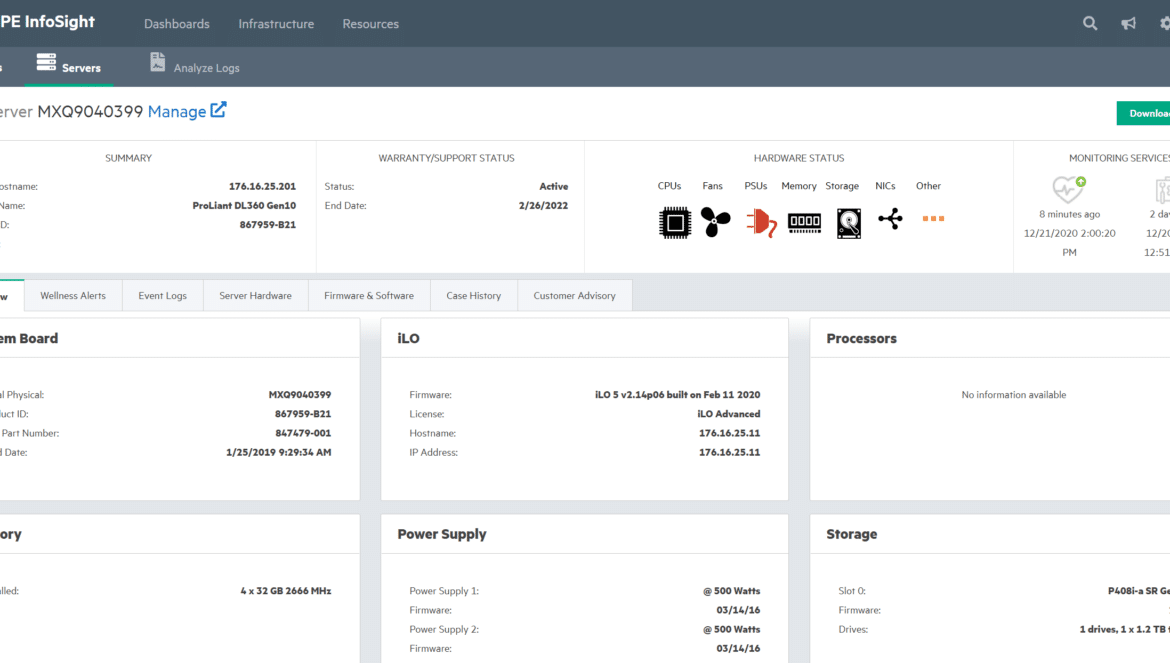Select the summary product ID 867959-B21
Screen dimensions: 1170x663
pyautogui.click(x=267, y=224)
